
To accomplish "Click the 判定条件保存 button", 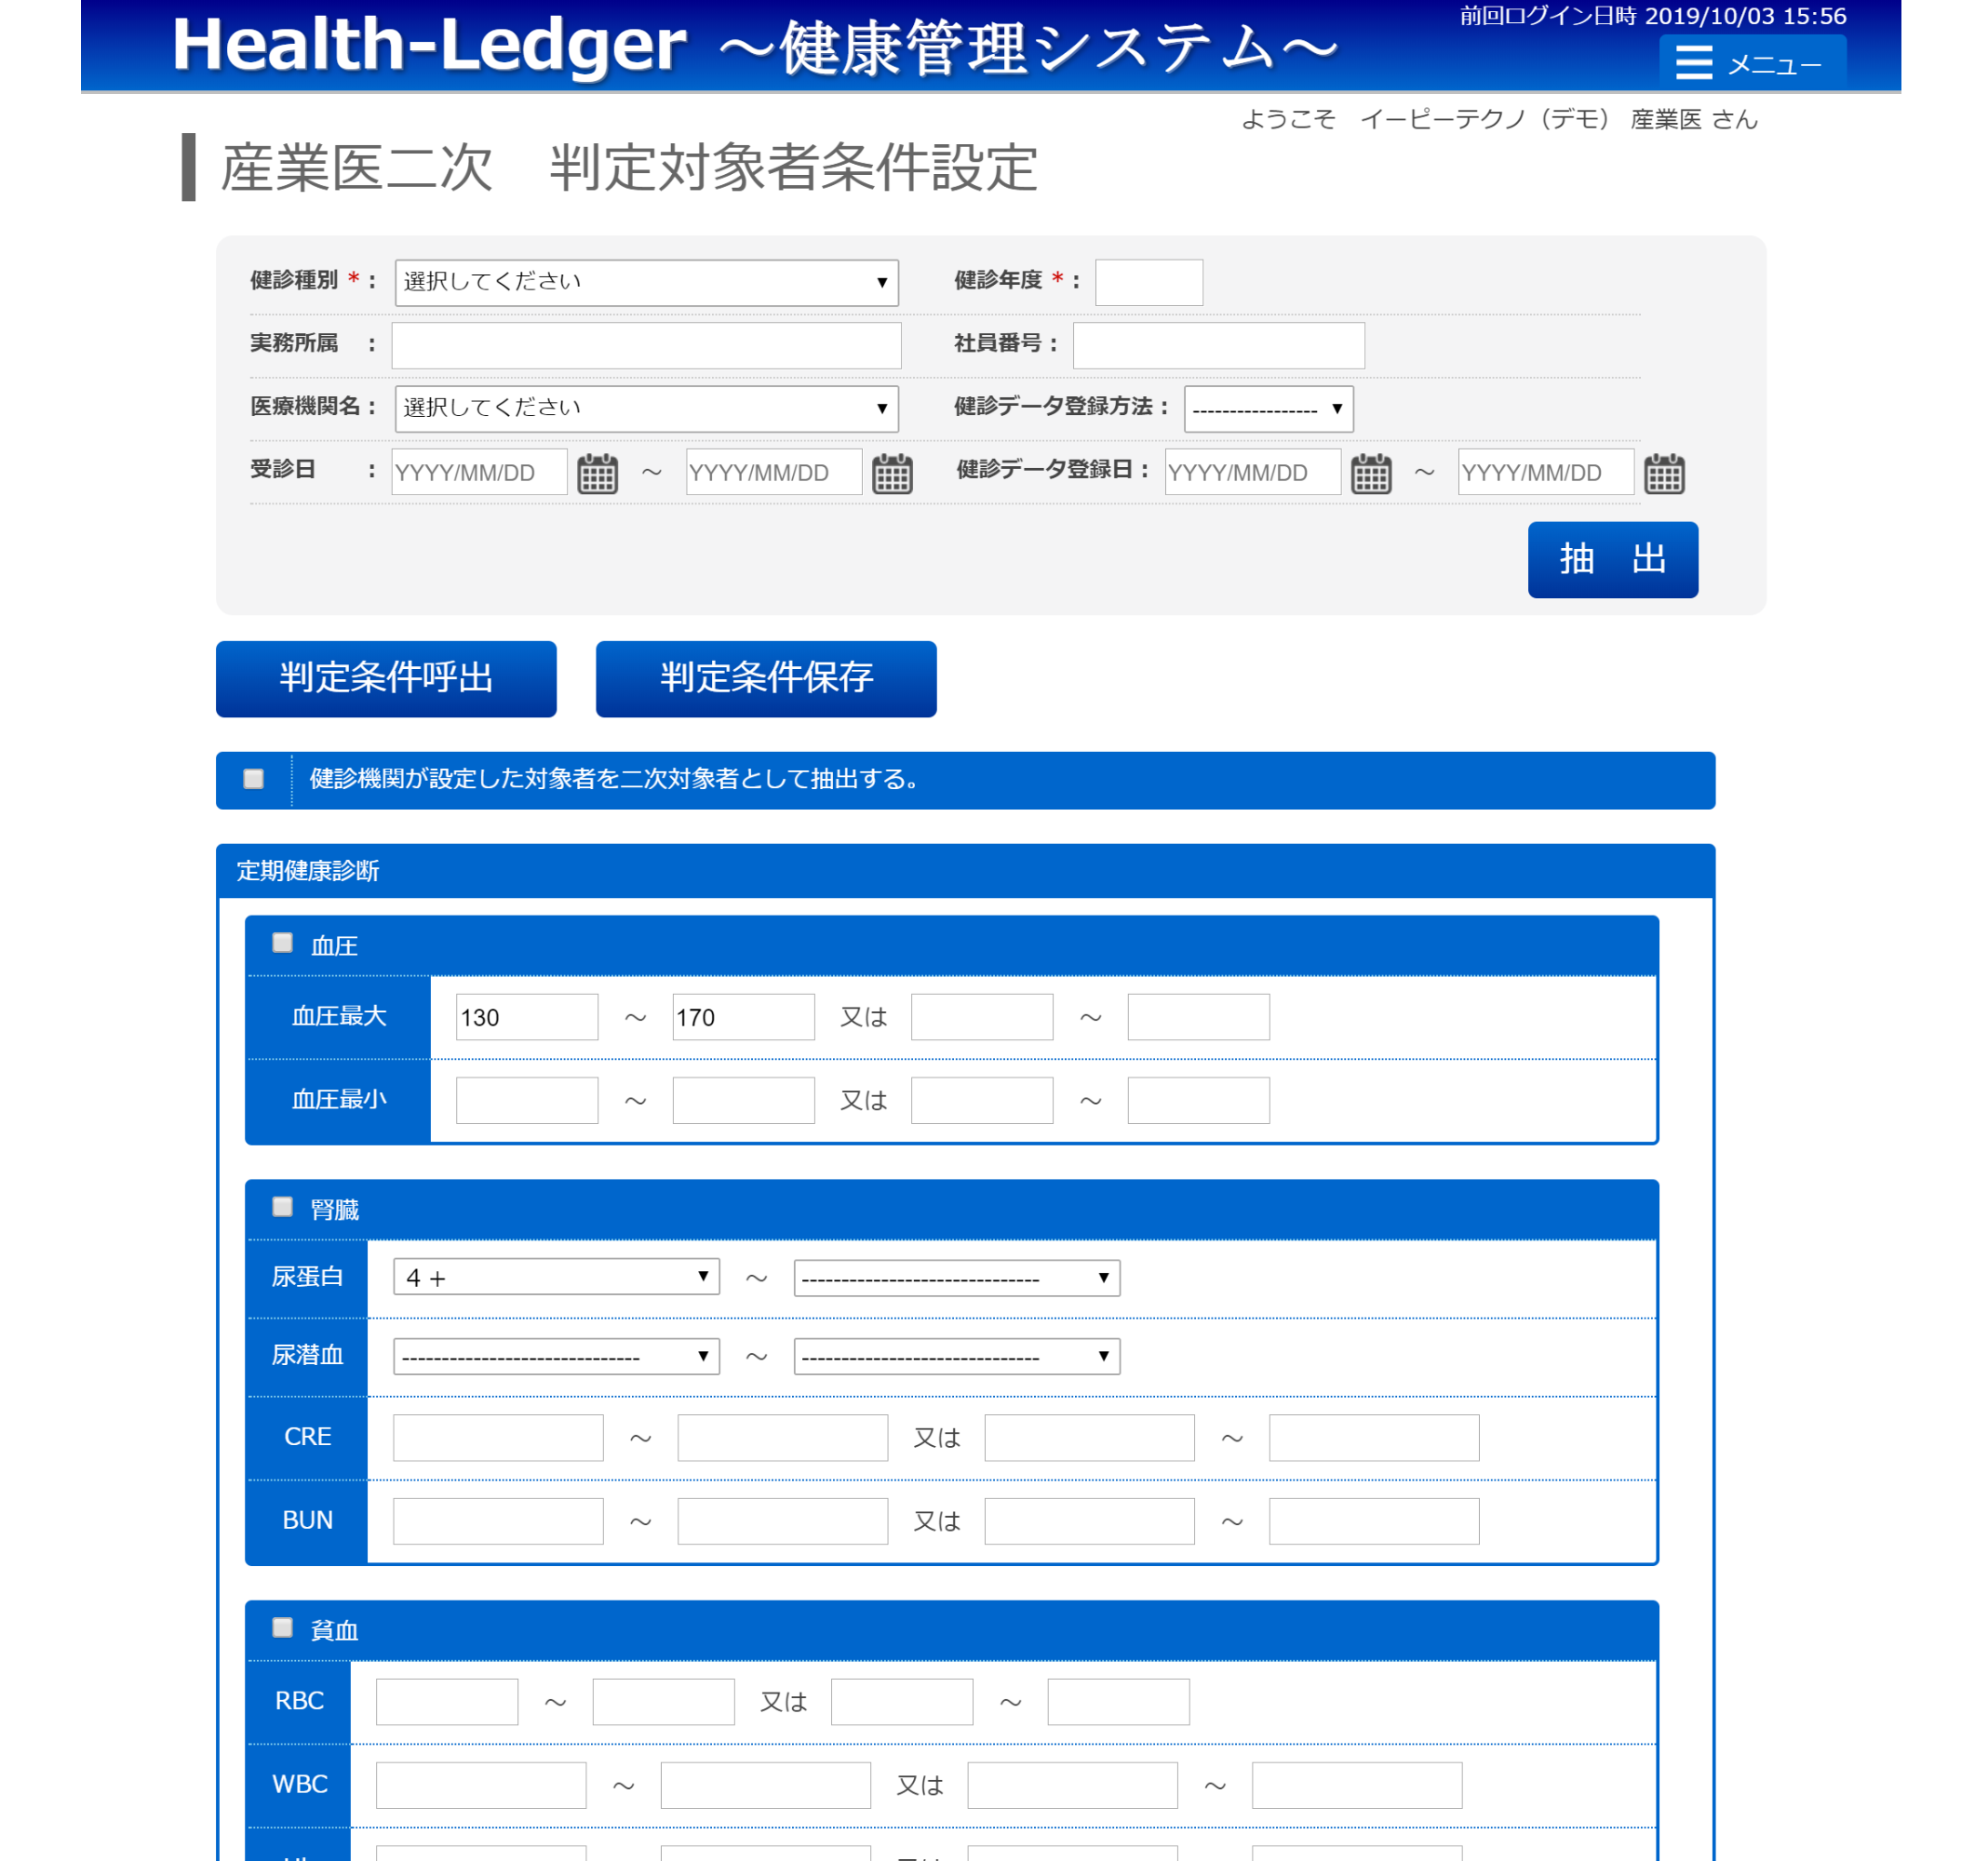I will [x=766, y=678].
